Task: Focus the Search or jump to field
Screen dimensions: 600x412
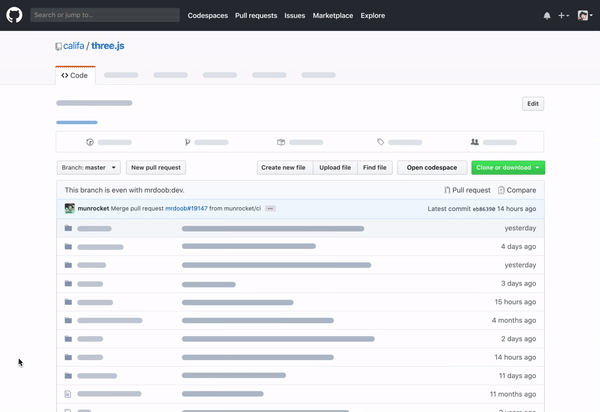Action: tap(104, 16)
